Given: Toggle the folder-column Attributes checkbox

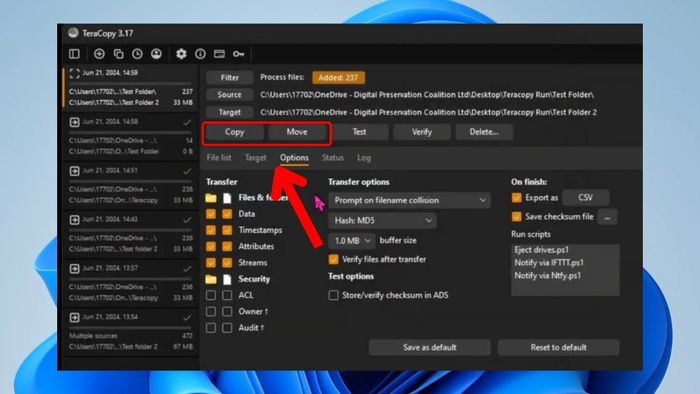Looking at the screenshot, I should pyautogui.click(x=211, y=246).
